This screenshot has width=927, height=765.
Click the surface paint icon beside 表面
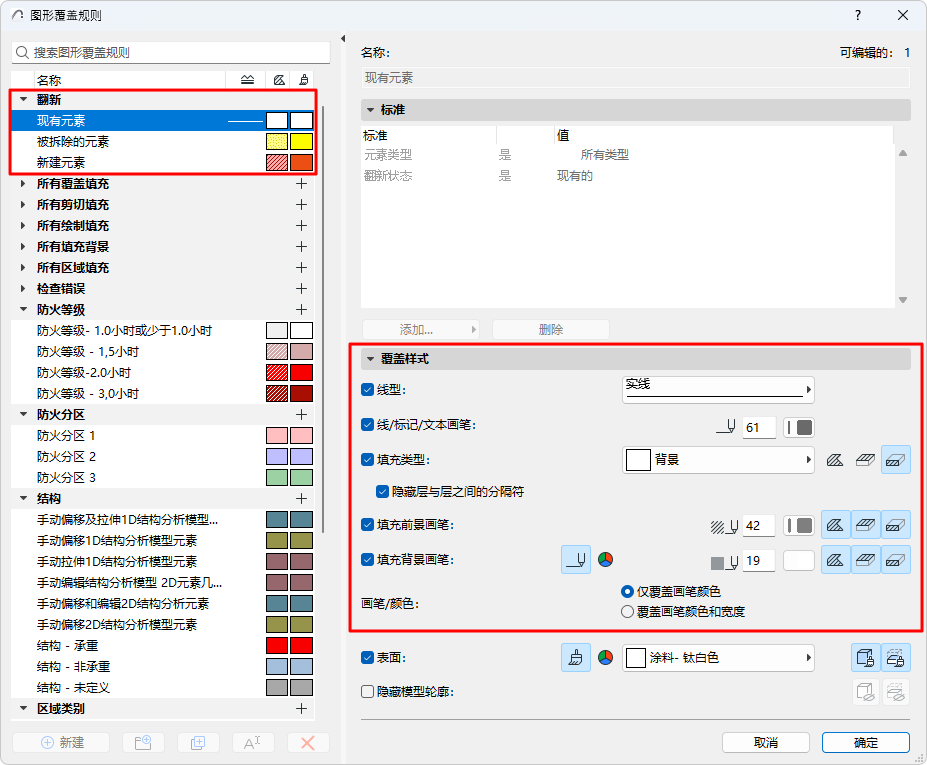point(576,657)
